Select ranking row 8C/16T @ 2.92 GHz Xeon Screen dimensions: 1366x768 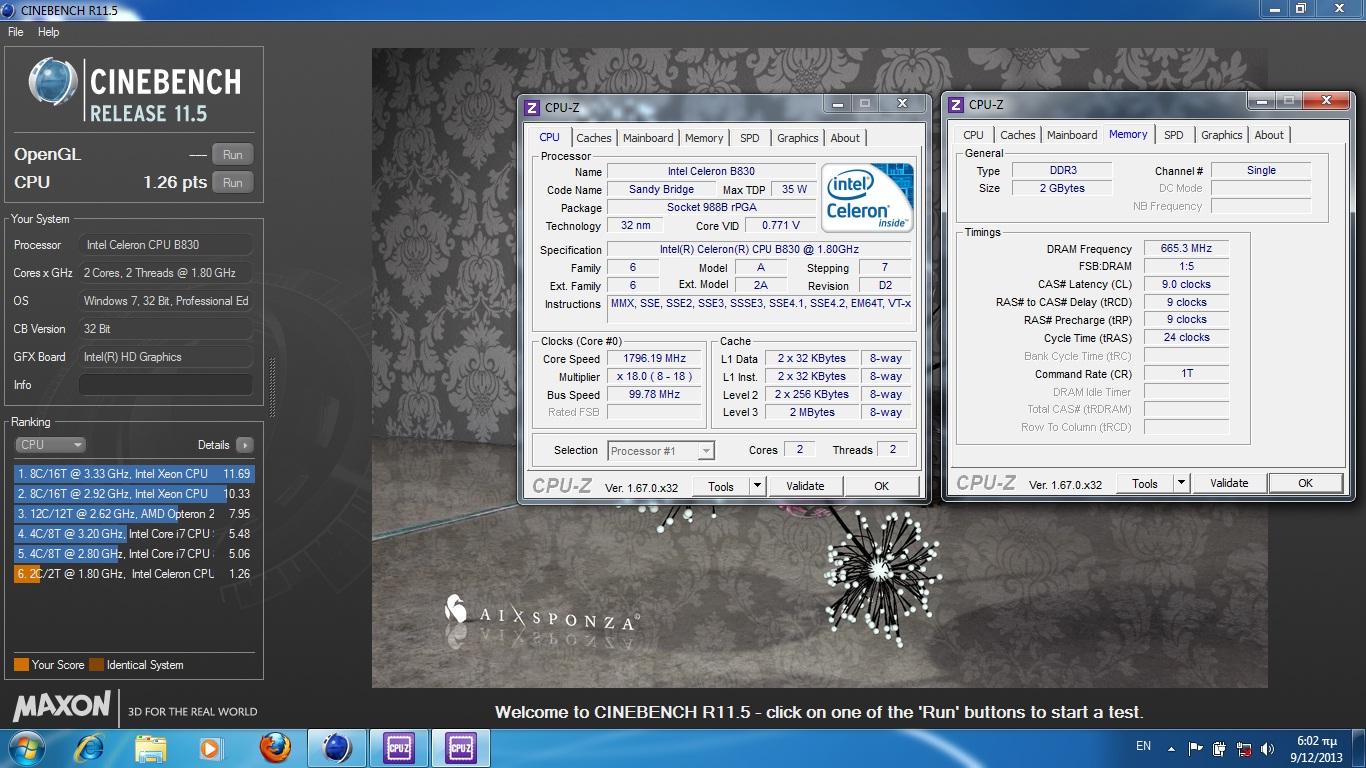134,494
